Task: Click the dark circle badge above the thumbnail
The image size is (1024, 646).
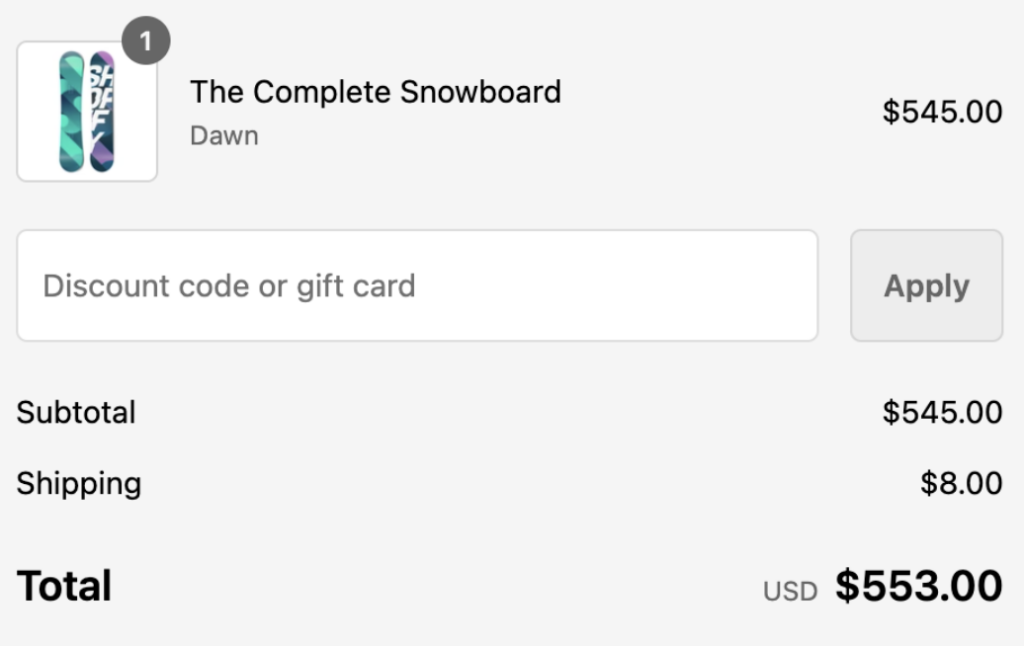Action: pyautogui.click(x=144, y=38)
